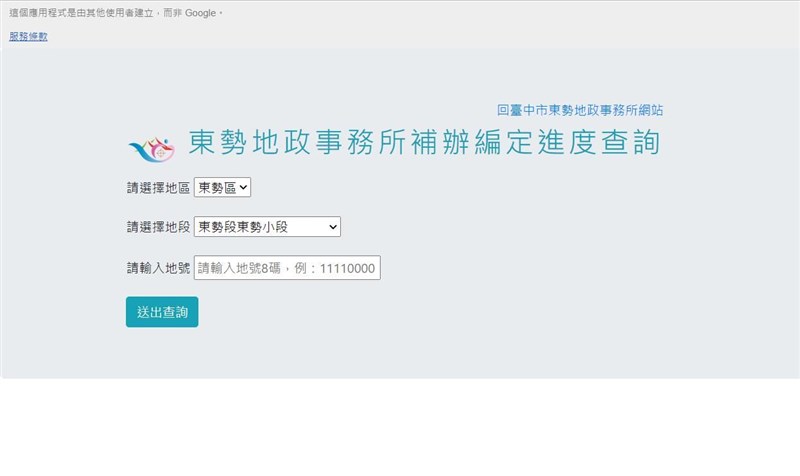The height and width of the screenshot is (476, 800).
Task: Click the 請選擇地區 label
Action: coord(158,187)
